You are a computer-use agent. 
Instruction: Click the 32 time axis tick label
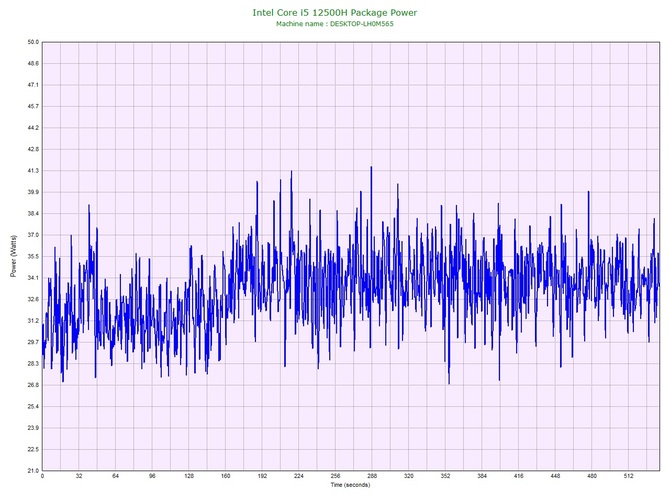click(79, 476)
